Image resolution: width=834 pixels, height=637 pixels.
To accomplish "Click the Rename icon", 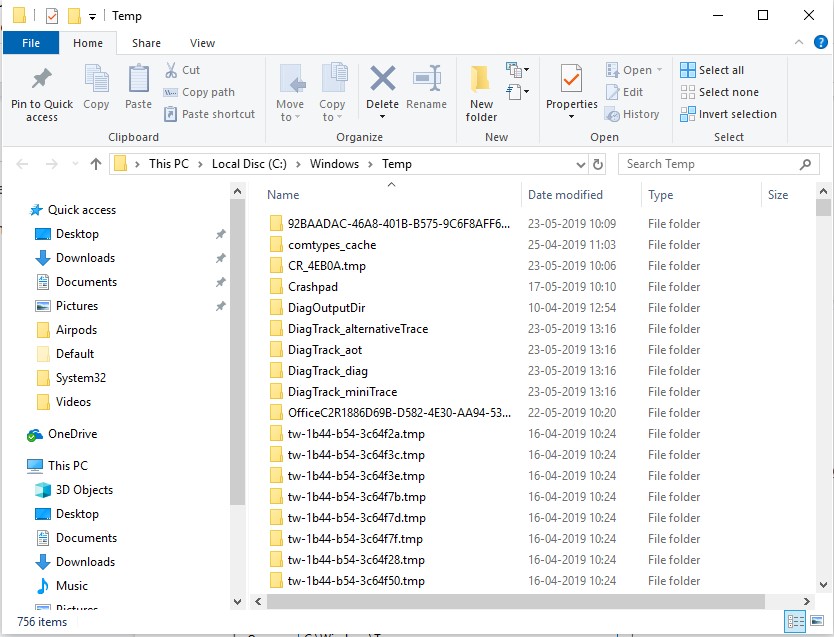I will click(x=427, y=79).
